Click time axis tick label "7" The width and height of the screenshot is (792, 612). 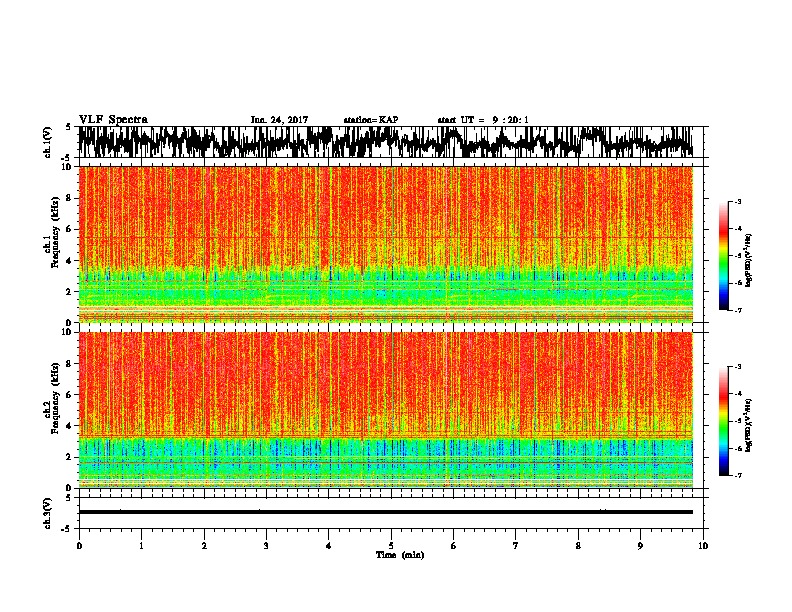click(x=516, y=546)
